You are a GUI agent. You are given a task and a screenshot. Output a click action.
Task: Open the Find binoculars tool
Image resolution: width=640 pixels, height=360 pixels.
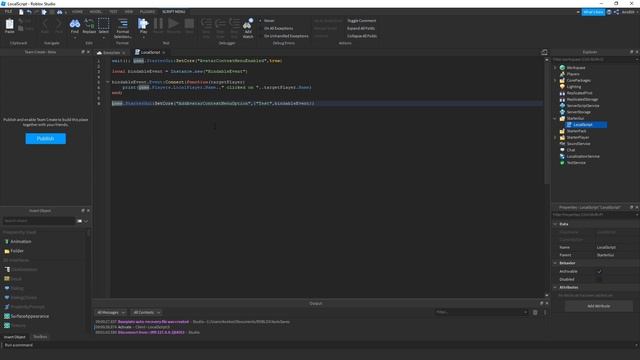(x=75, y=25)
